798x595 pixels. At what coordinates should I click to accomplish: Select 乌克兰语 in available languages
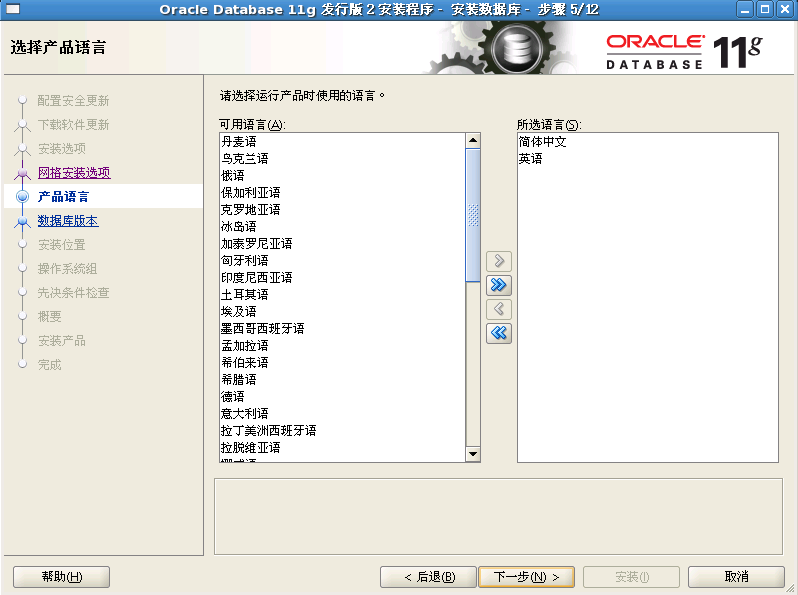(x=343, y=159)
